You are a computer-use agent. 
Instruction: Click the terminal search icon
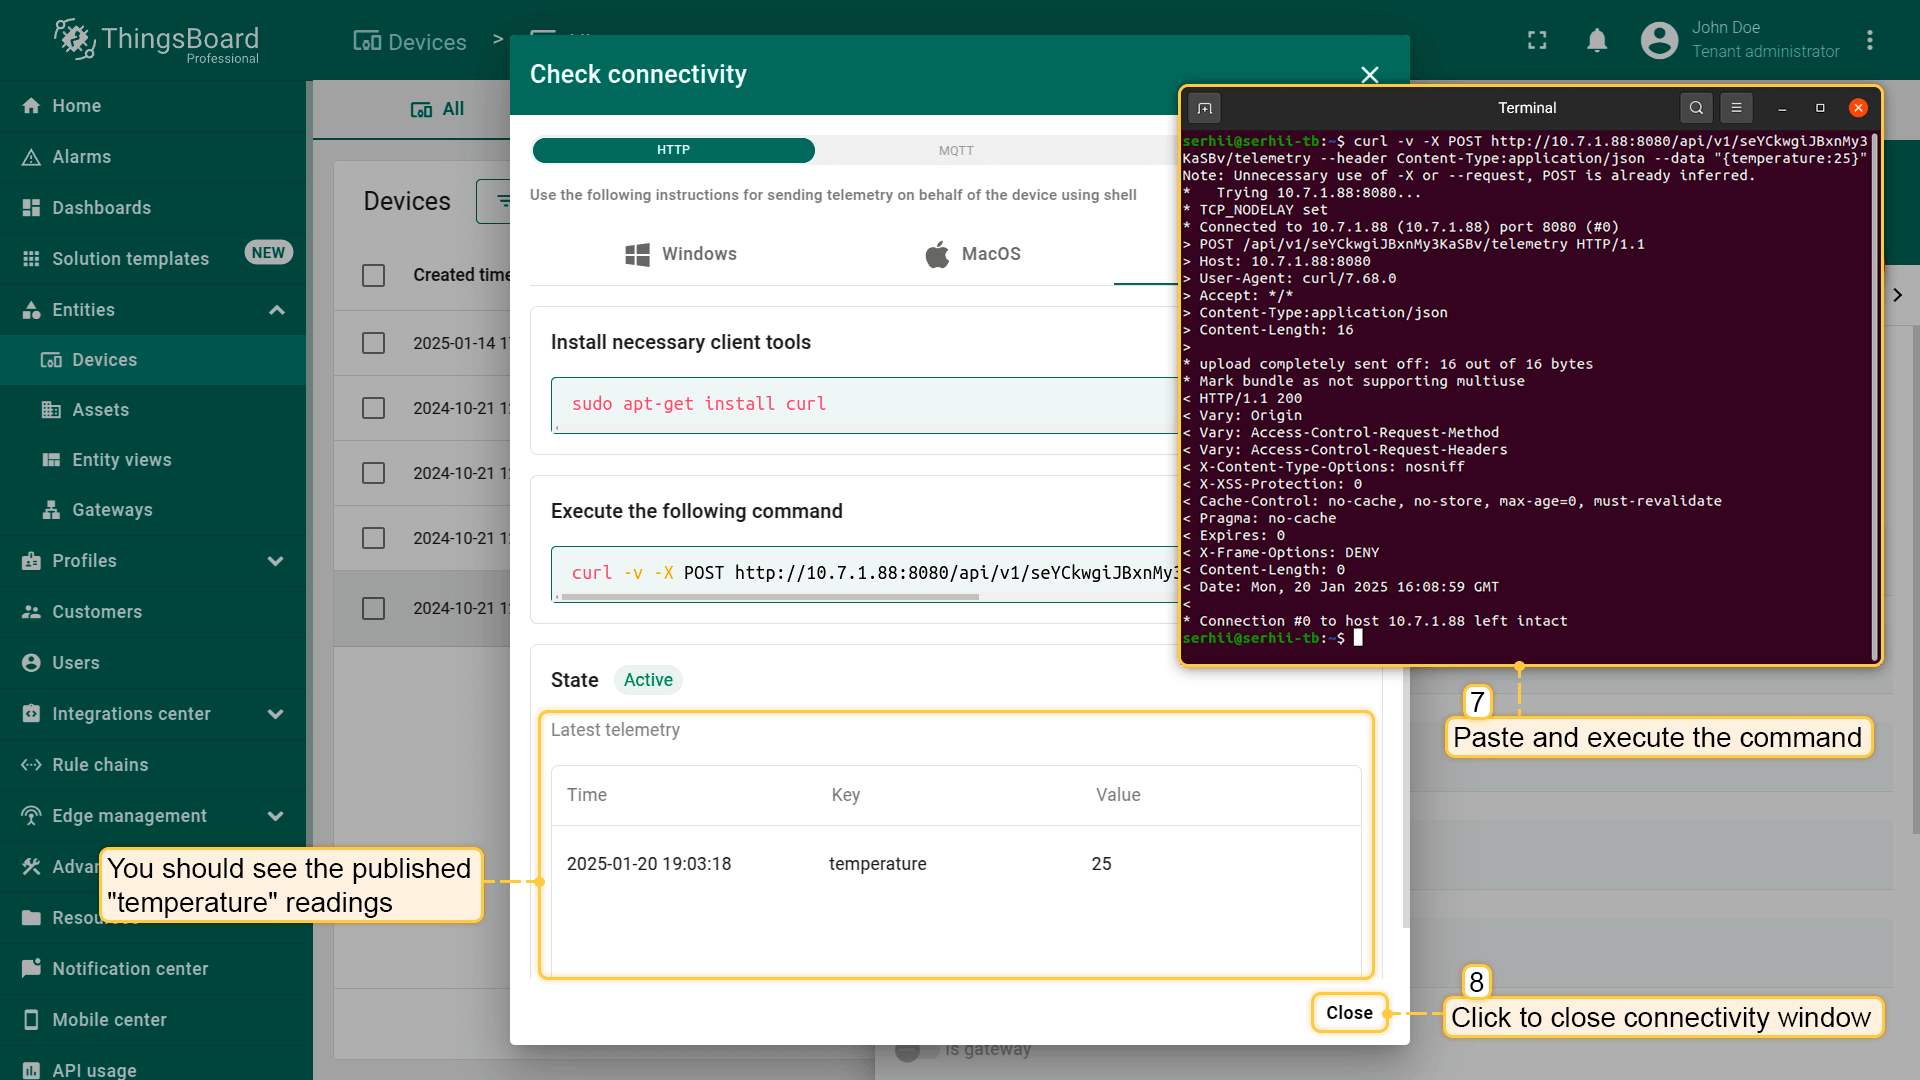point(1696,108)
